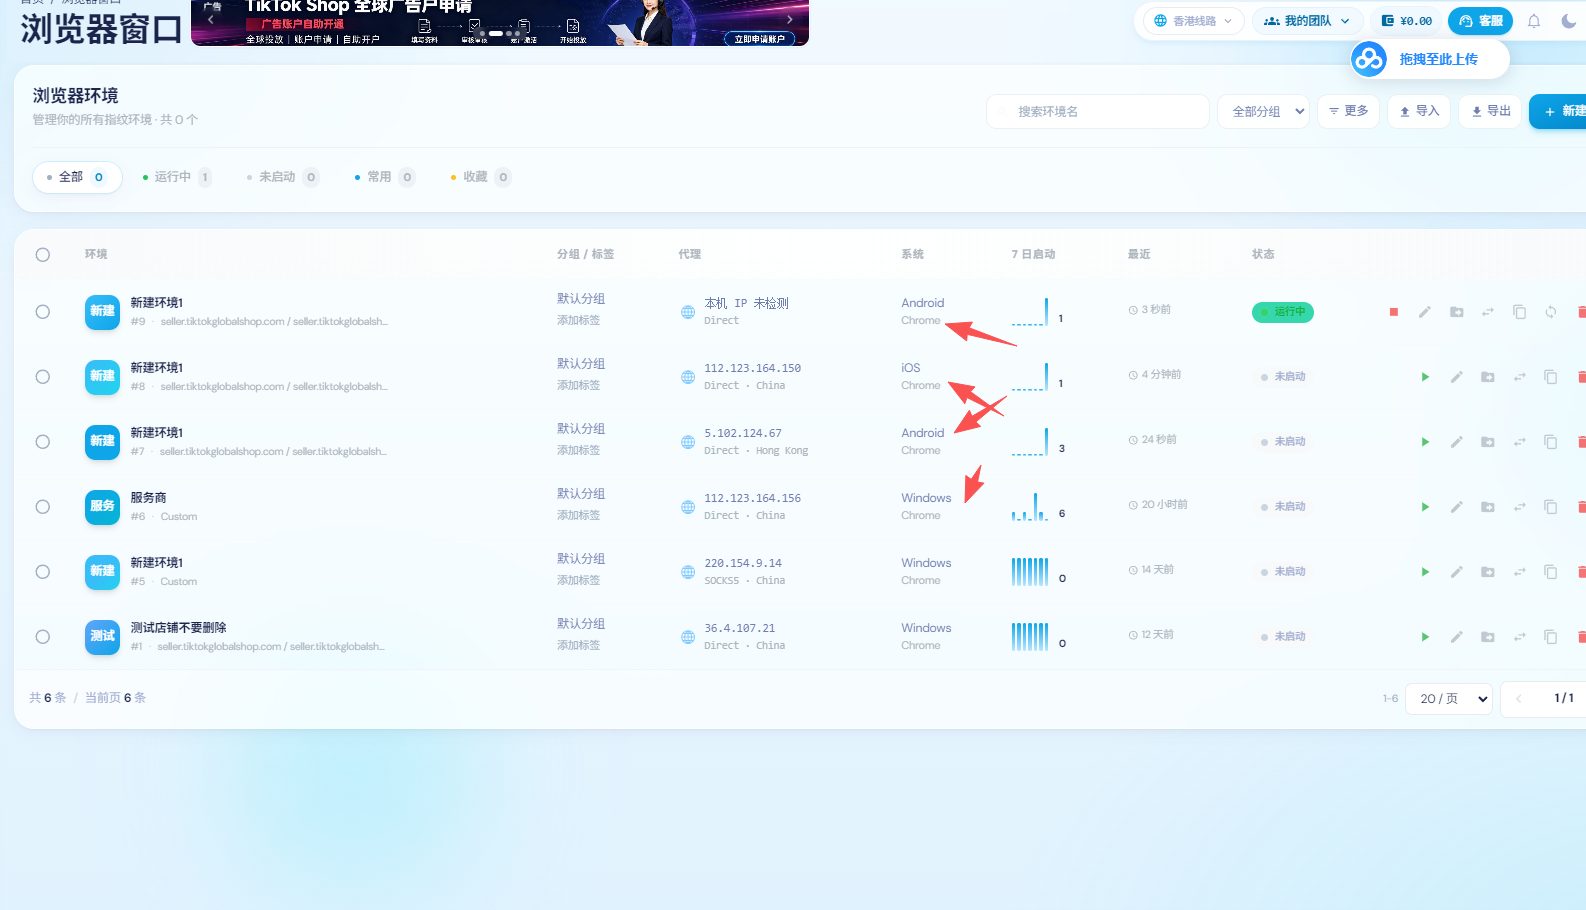
Task: Click the 运行中 status badge
Action: 1283,312
